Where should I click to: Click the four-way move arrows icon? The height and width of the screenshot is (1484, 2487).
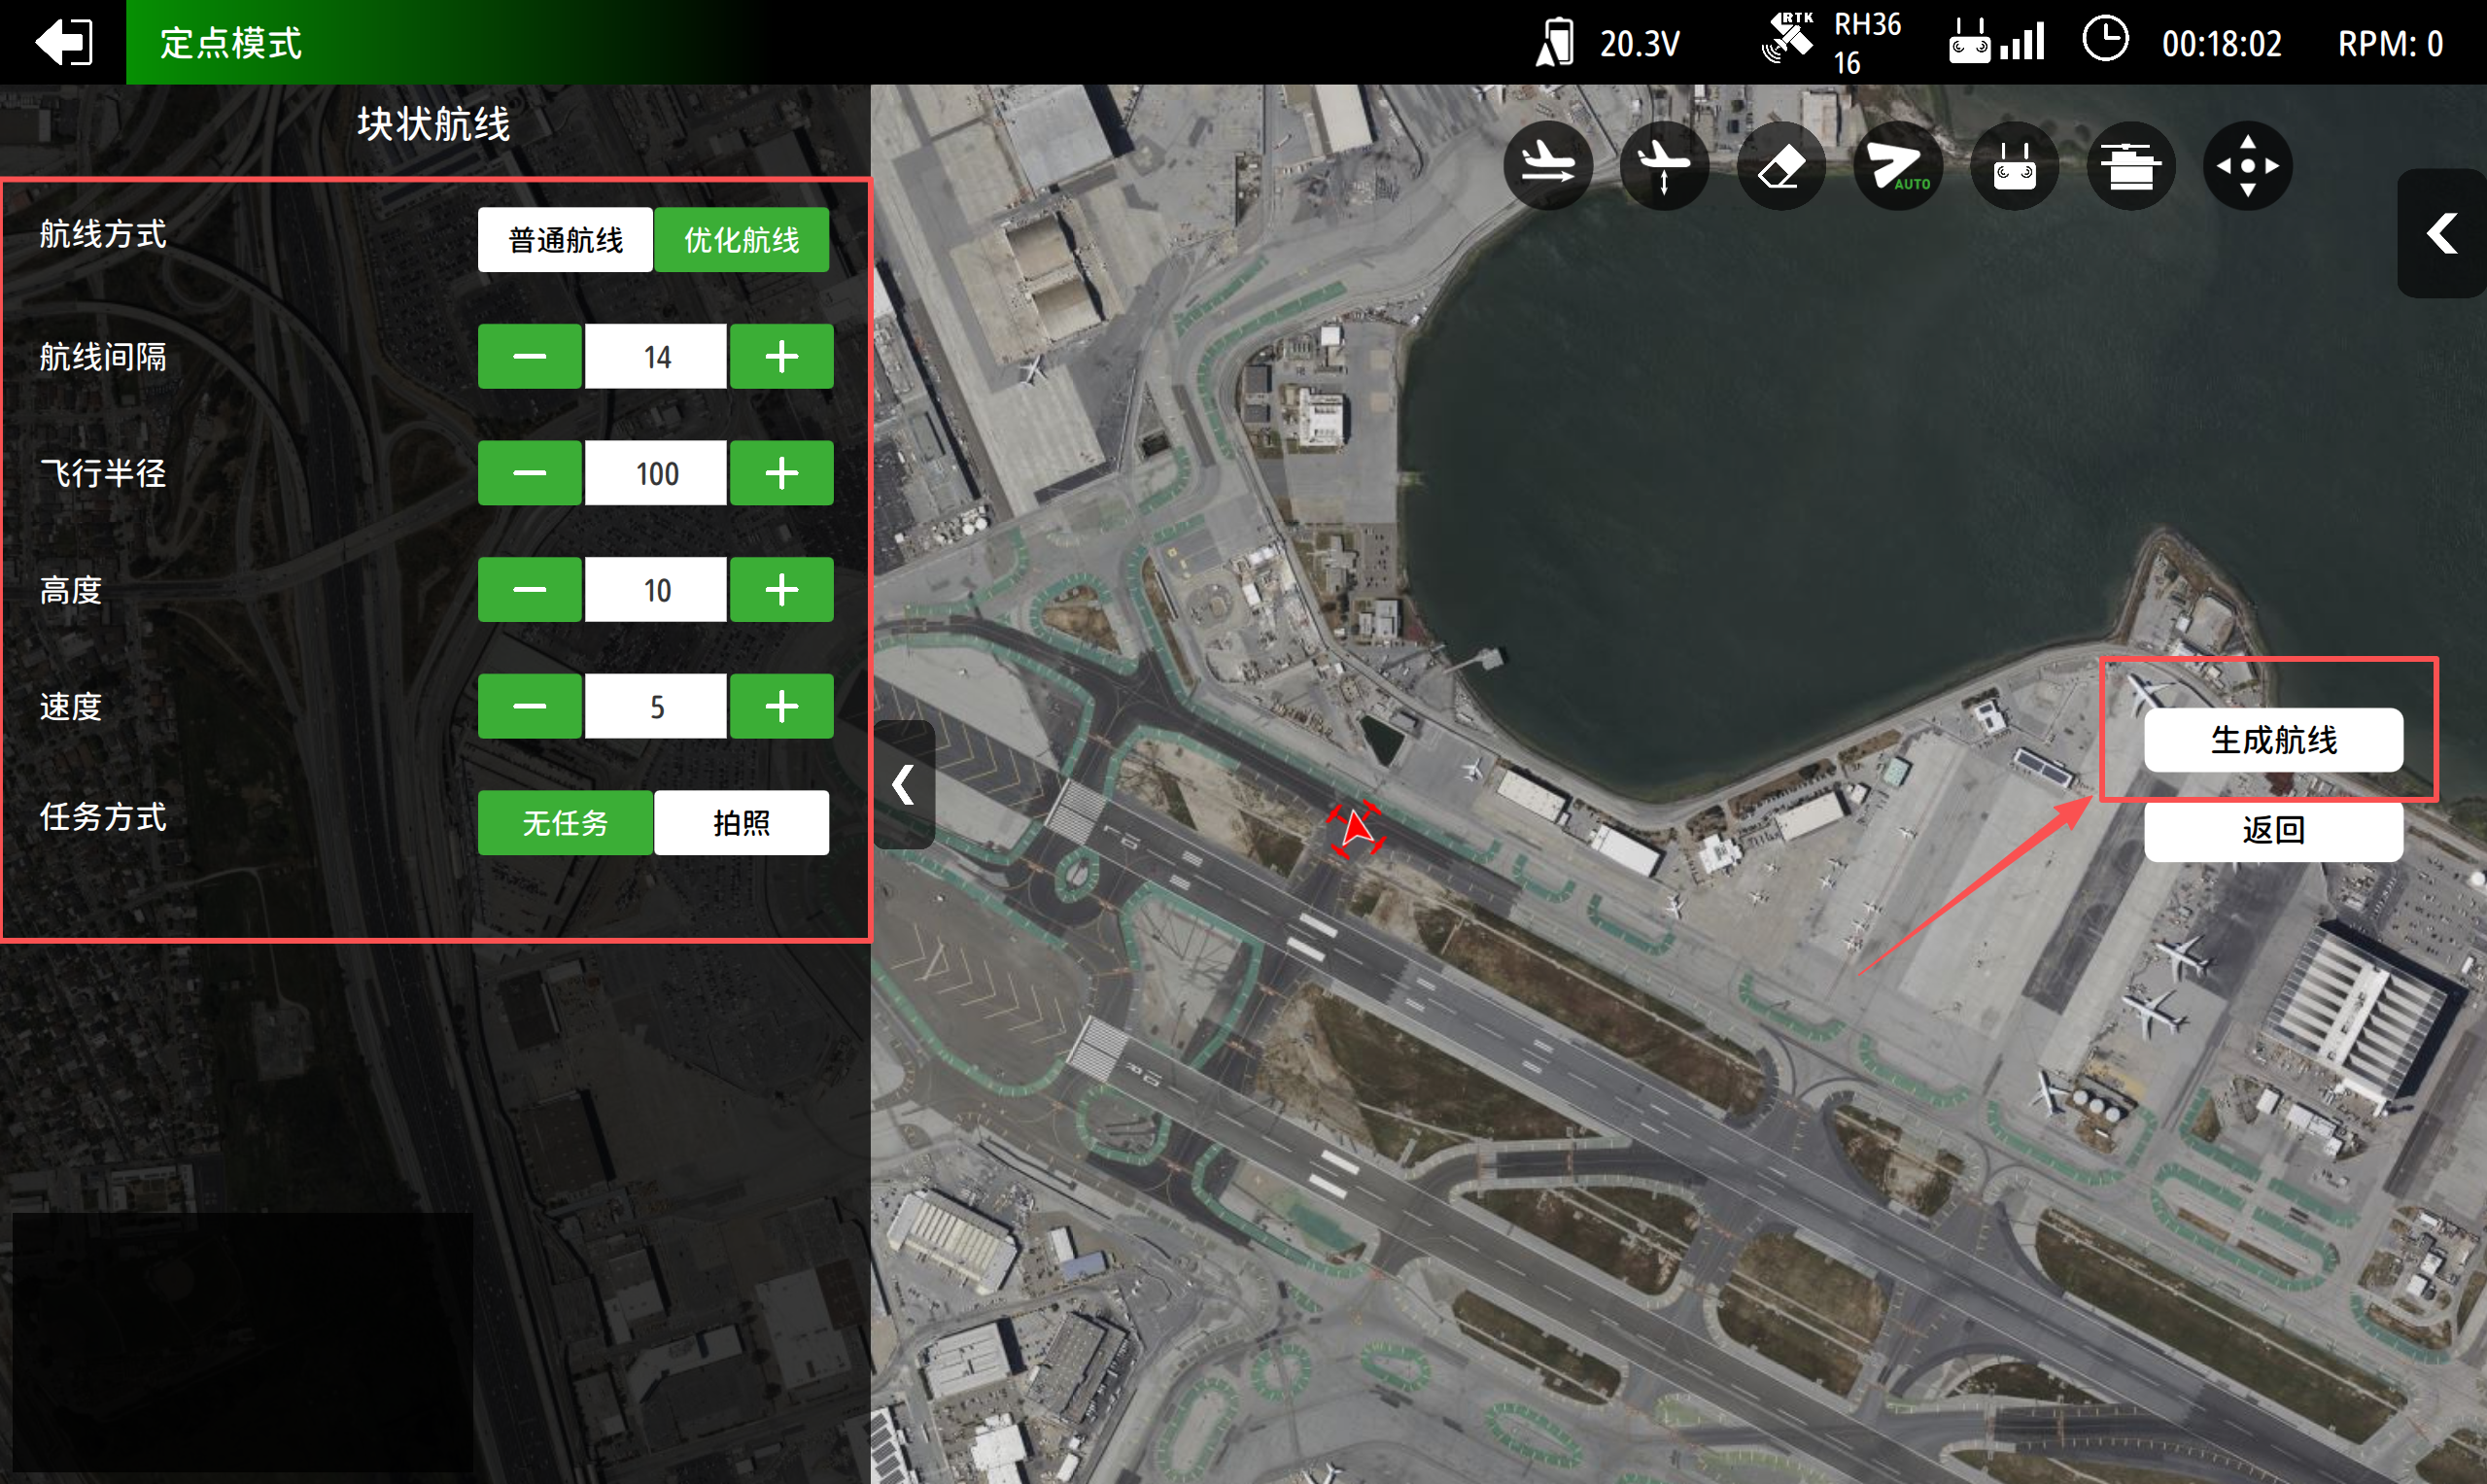[2247, 165]
